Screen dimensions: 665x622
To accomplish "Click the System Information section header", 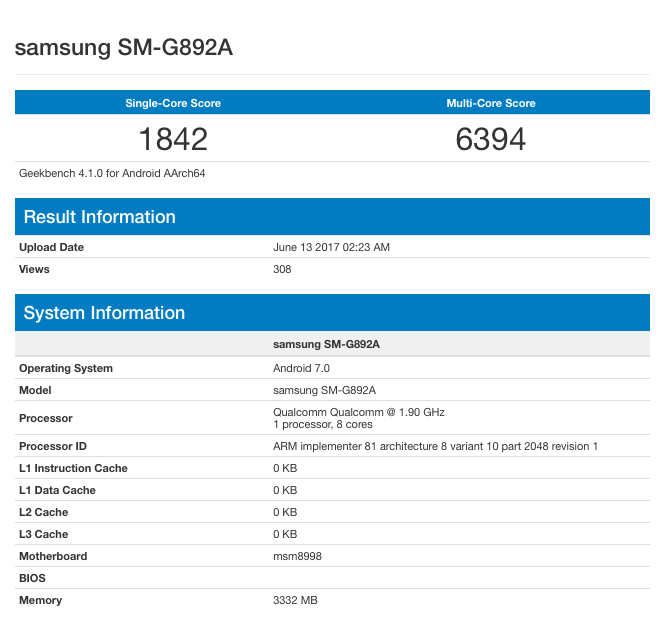I will point(104,313).
